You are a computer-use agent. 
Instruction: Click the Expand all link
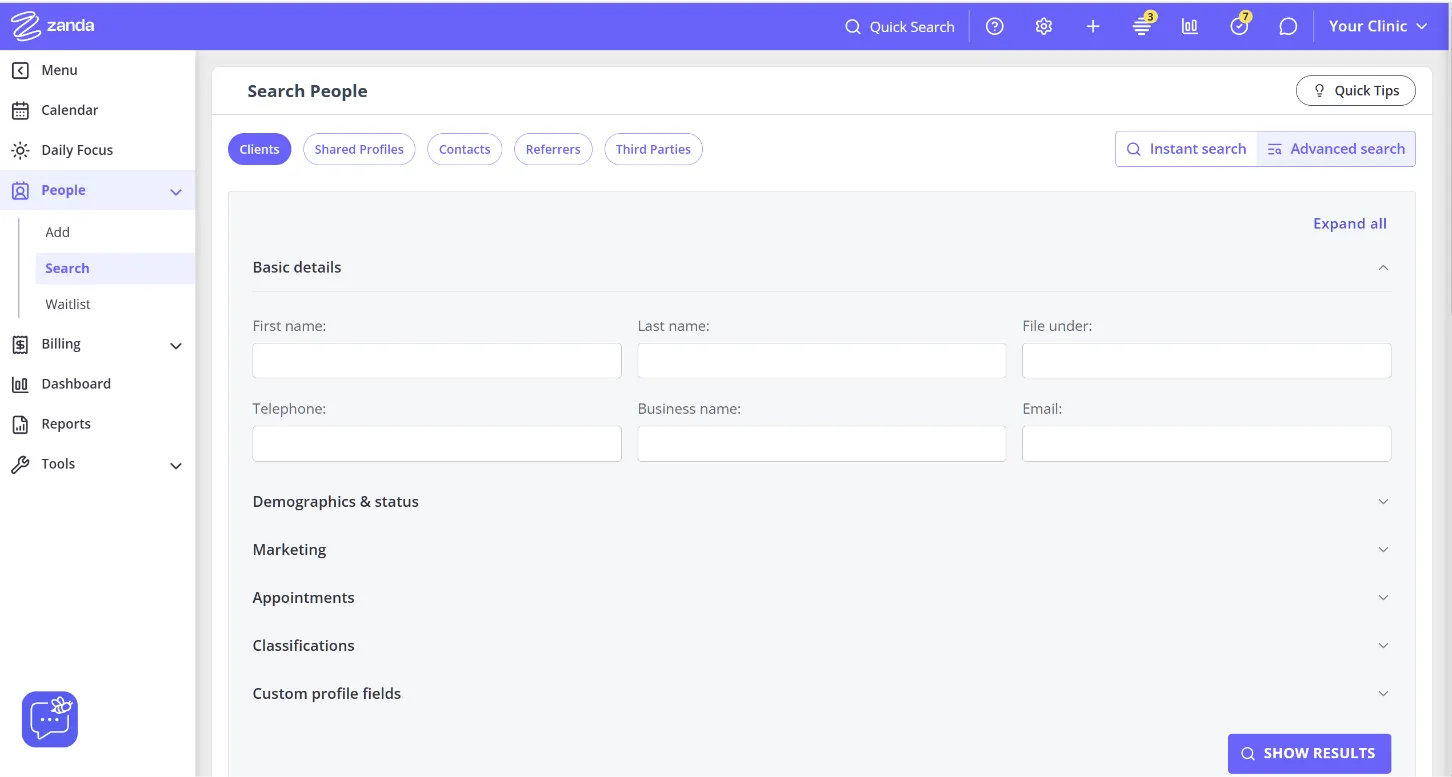point(1350,223)
